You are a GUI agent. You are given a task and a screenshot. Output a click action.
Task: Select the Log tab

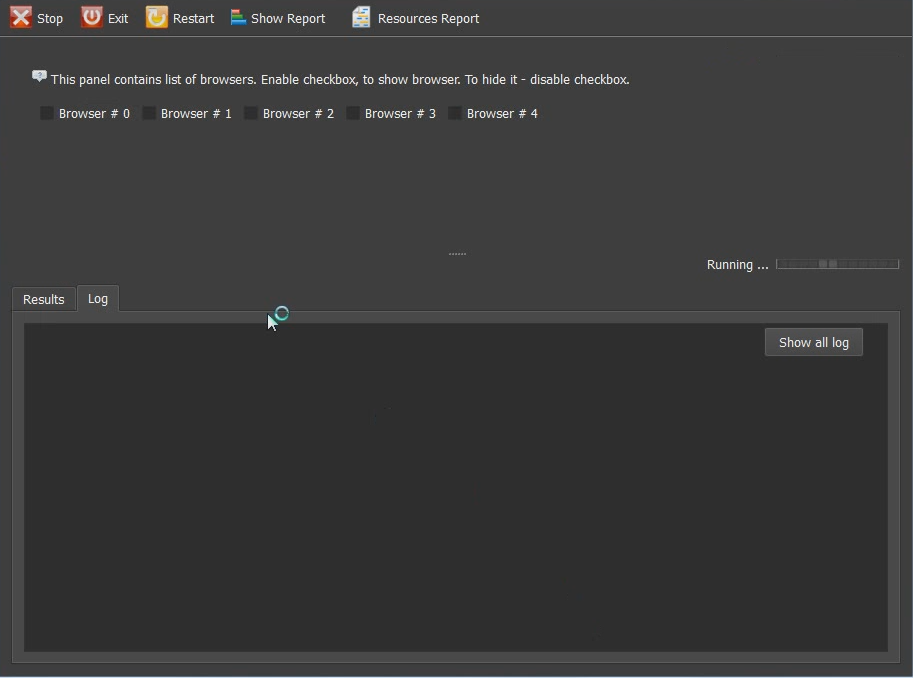[x=98, y=298]
